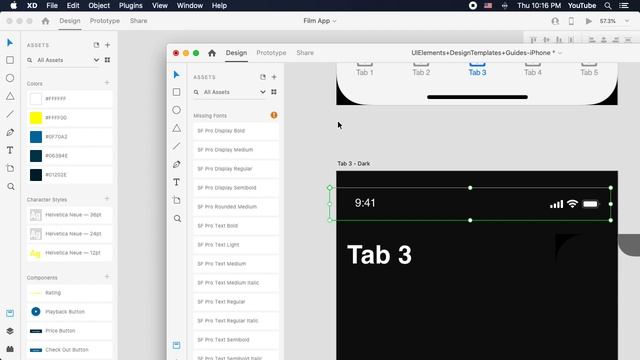Image resolution: width=640 pixels, height=360 pixels.
Task: Select the Tab 3 - Dark artboard title
Action: [353, 164]
